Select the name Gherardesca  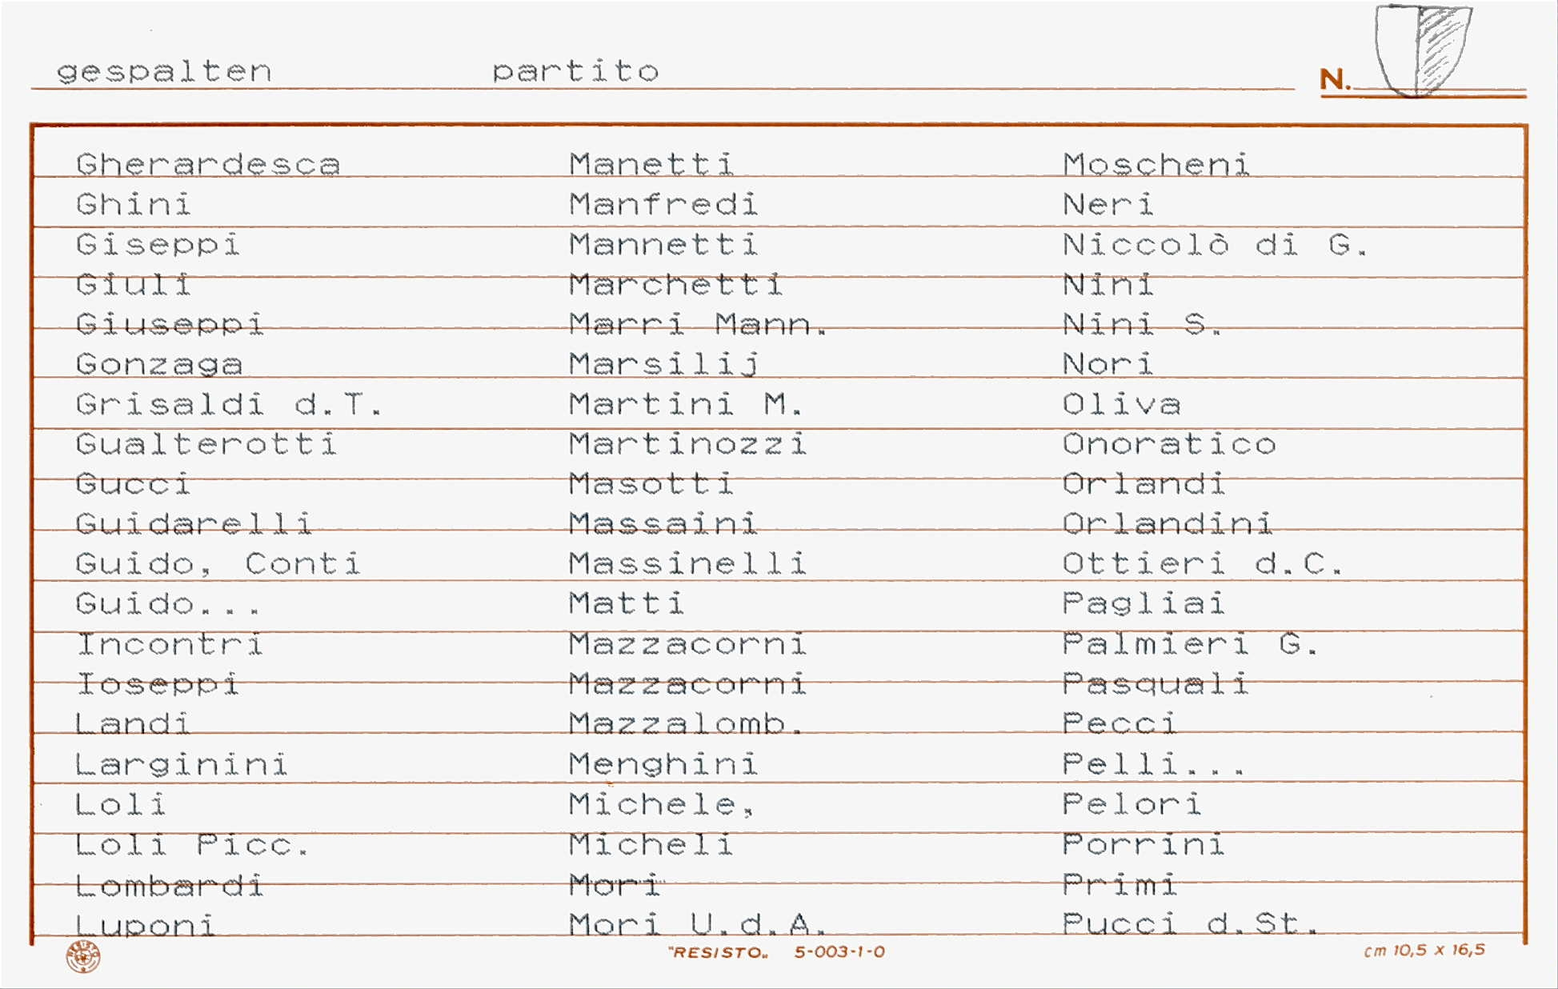coord(208,164)
